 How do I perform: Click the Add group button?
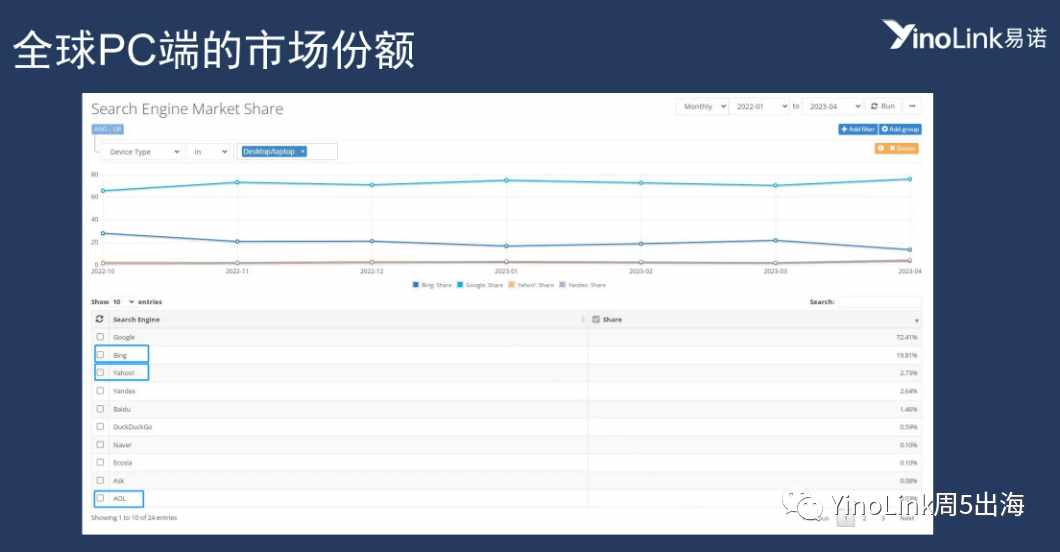click(900, 129)
